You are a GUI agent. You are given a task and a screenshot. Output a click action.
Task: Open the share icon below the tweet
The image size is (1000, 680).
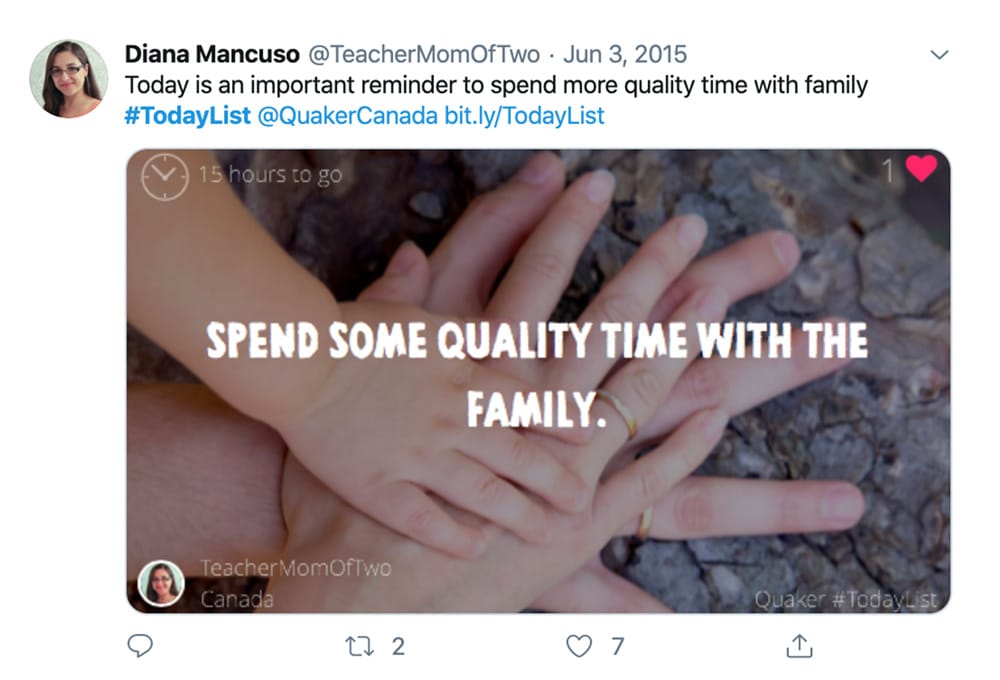tap(798, 648)
